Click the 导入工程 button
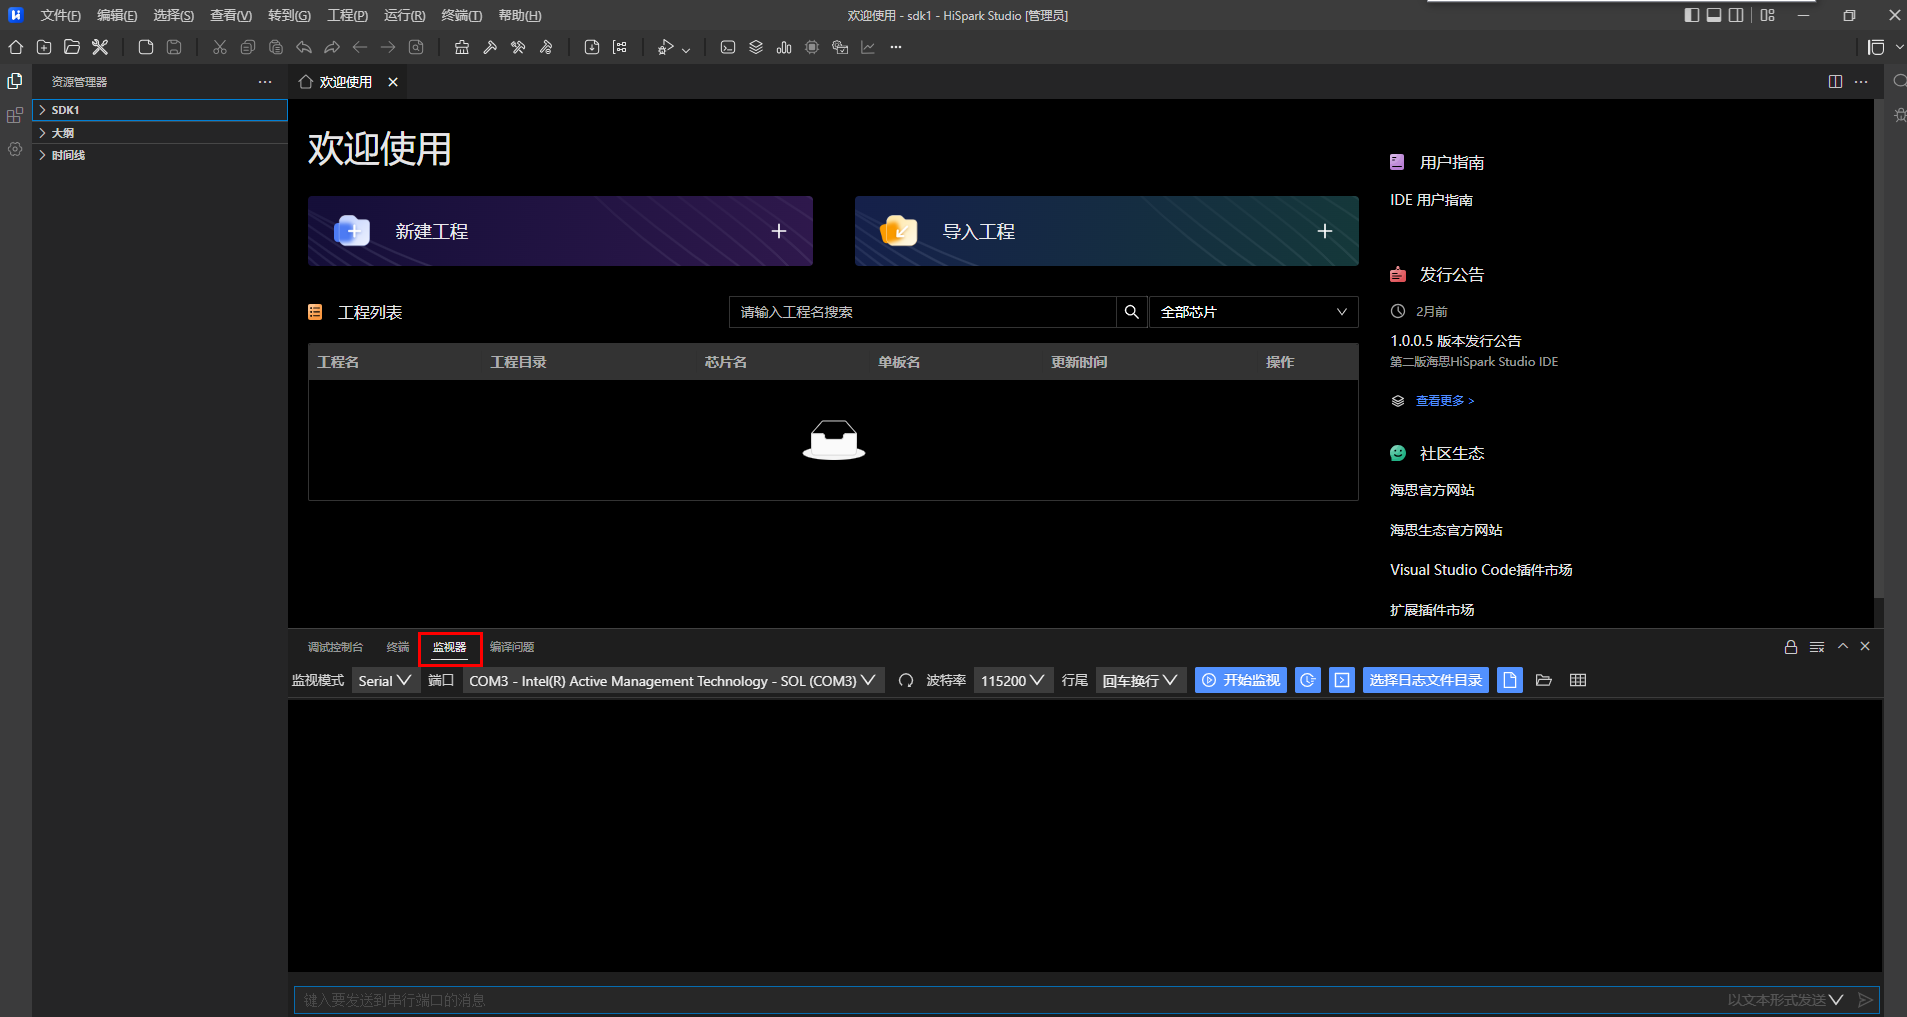1907x1017 pixels. click(1106, 231)
